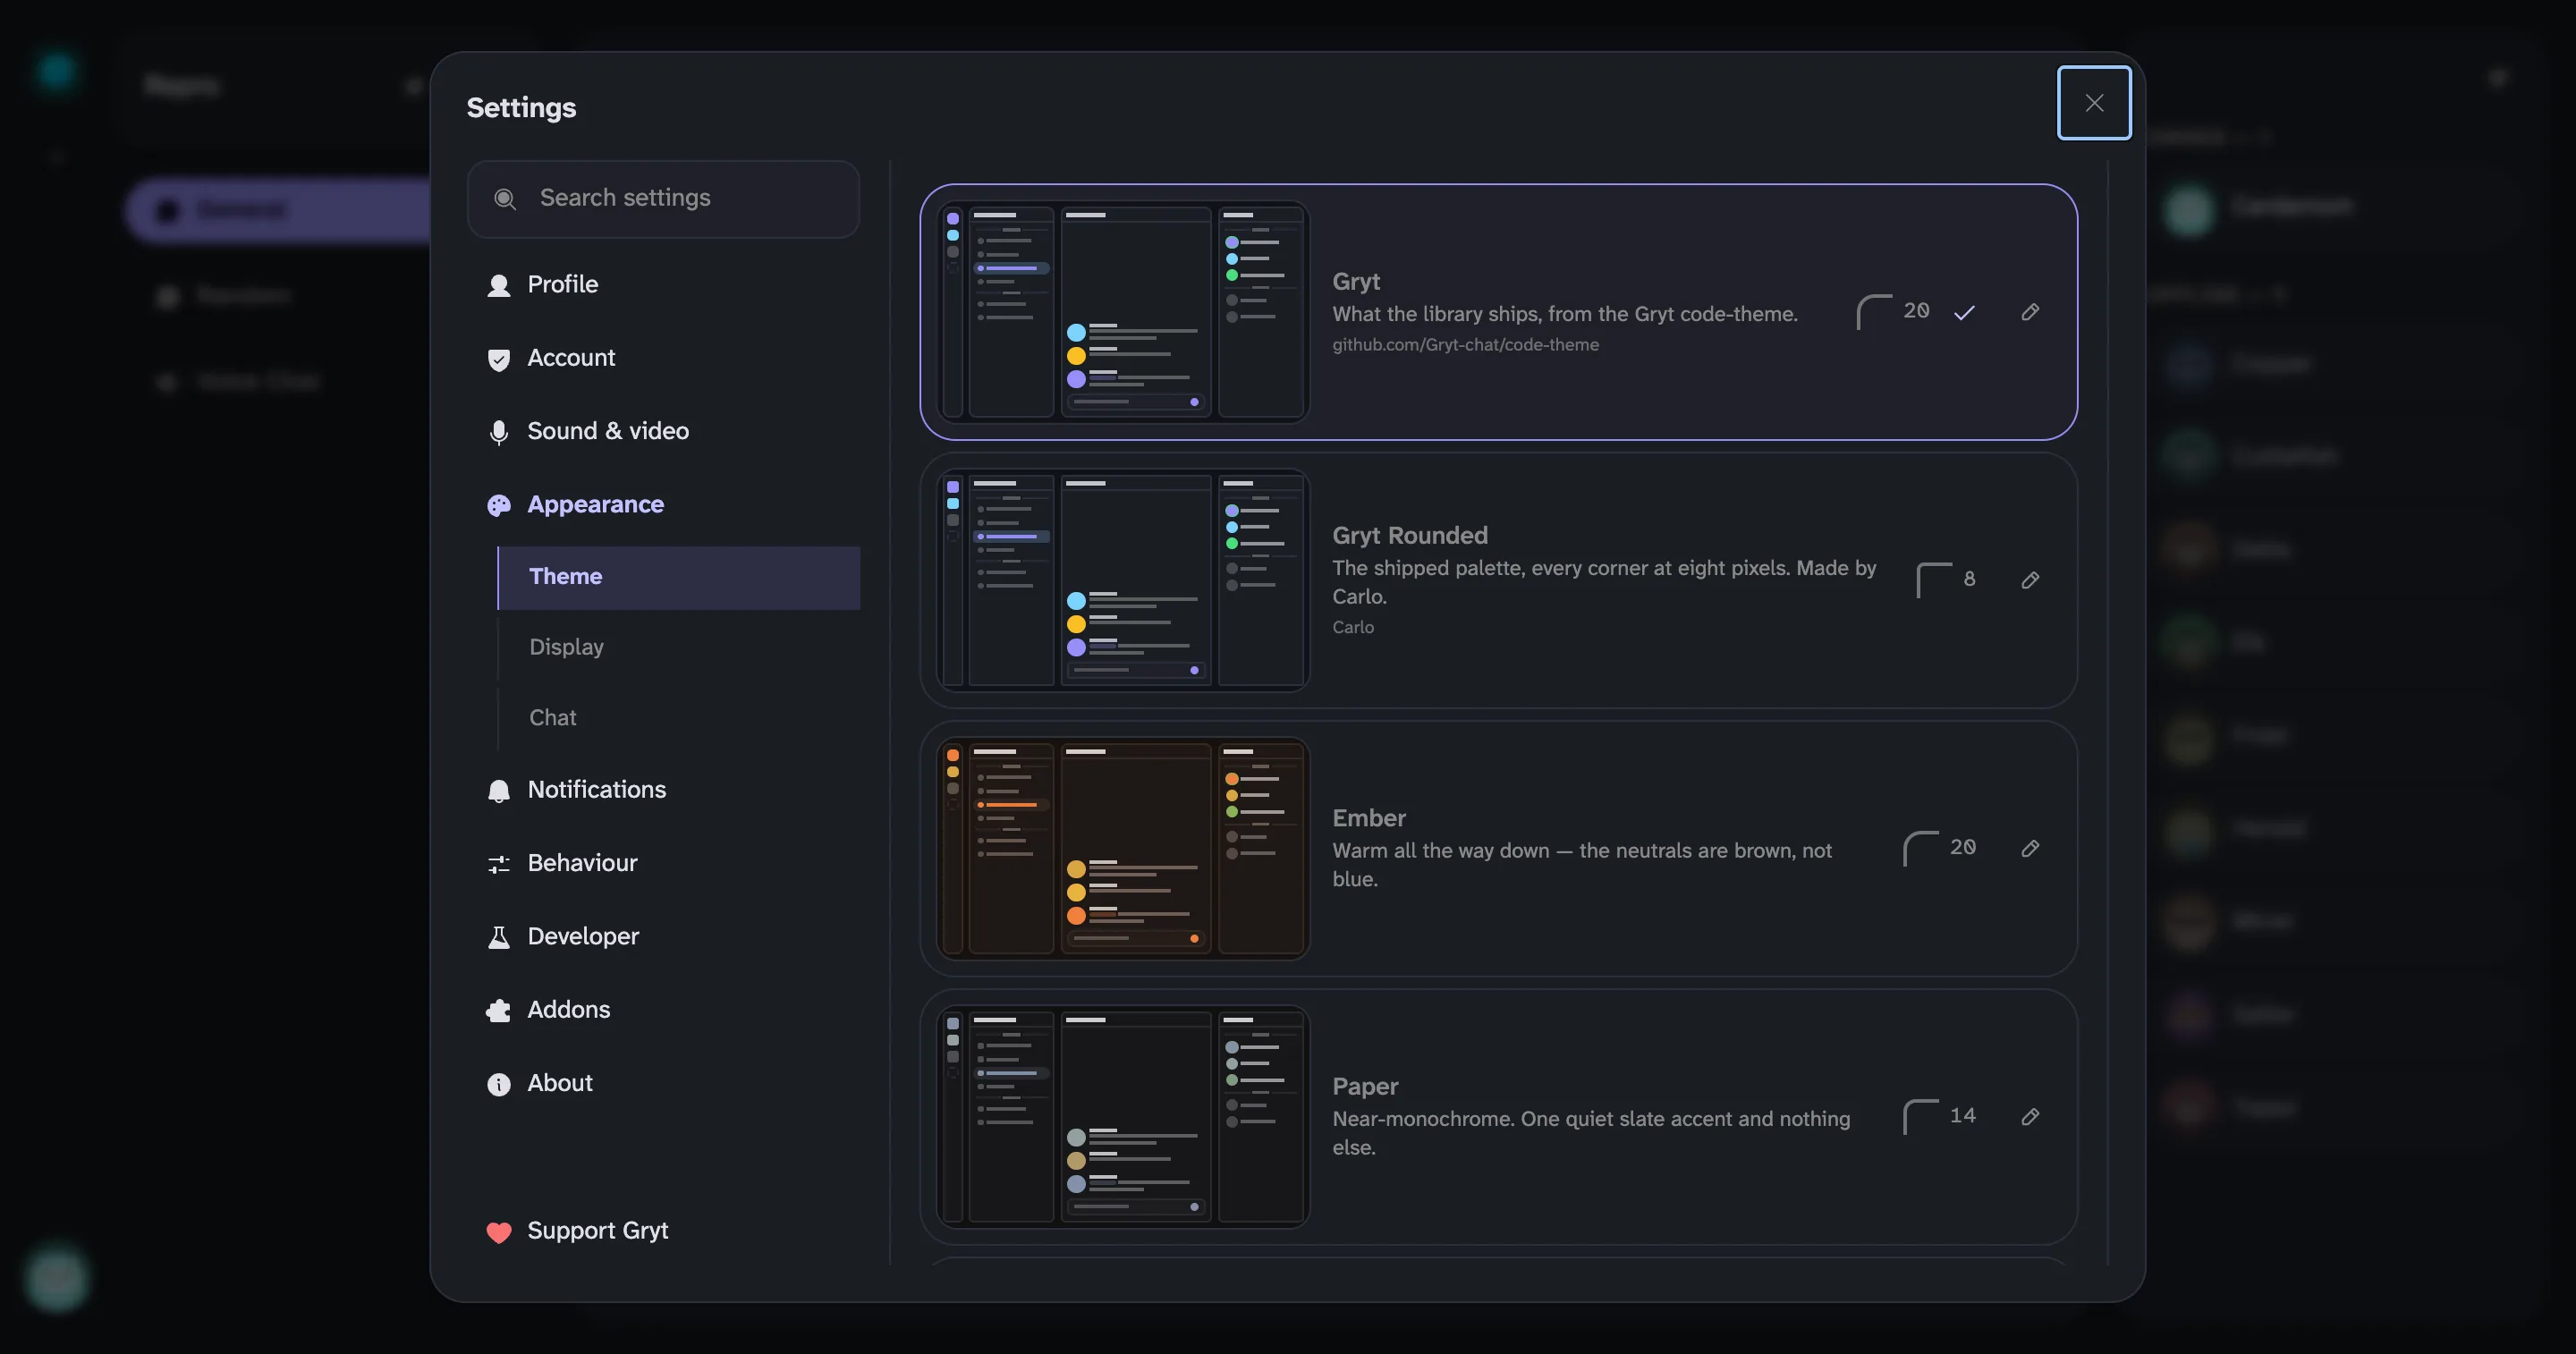2576x1354 pixels.
Task: Click the Paper corner radius icon
Action: [1921, 1116]
